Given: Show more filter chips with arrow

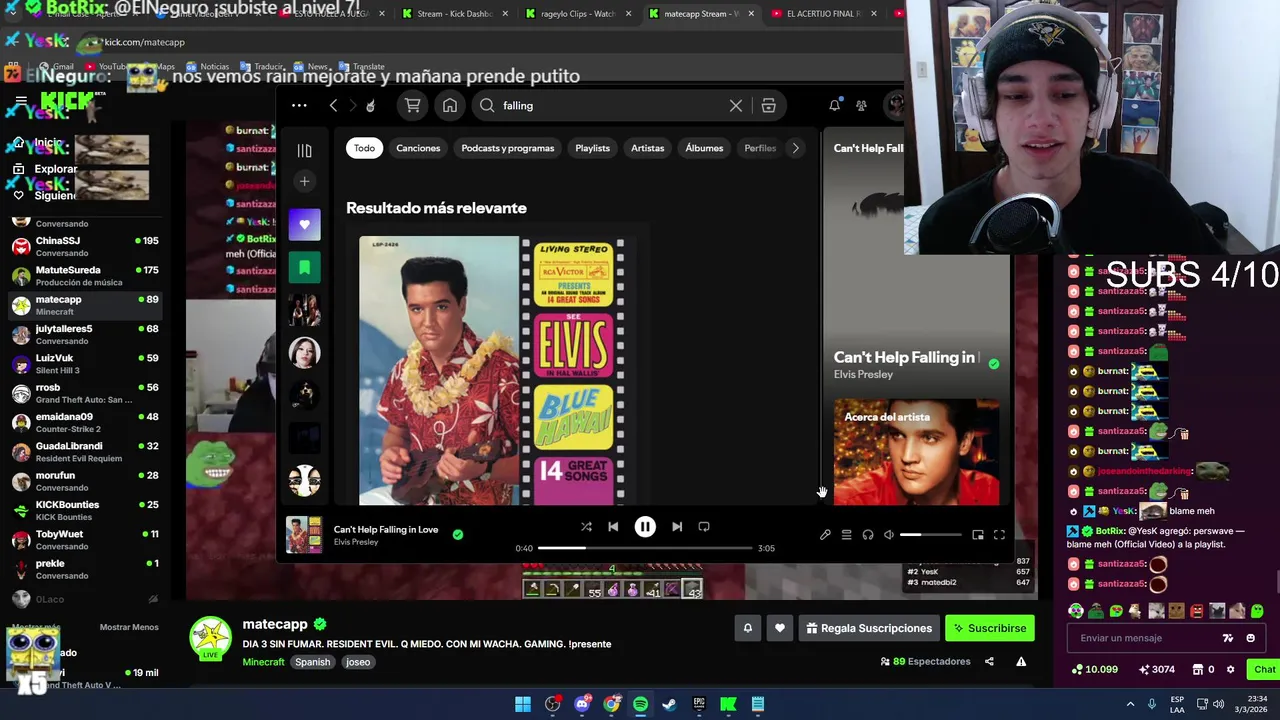Looking at the screenshot, I should pyautogui.click(x=795, y=148).
